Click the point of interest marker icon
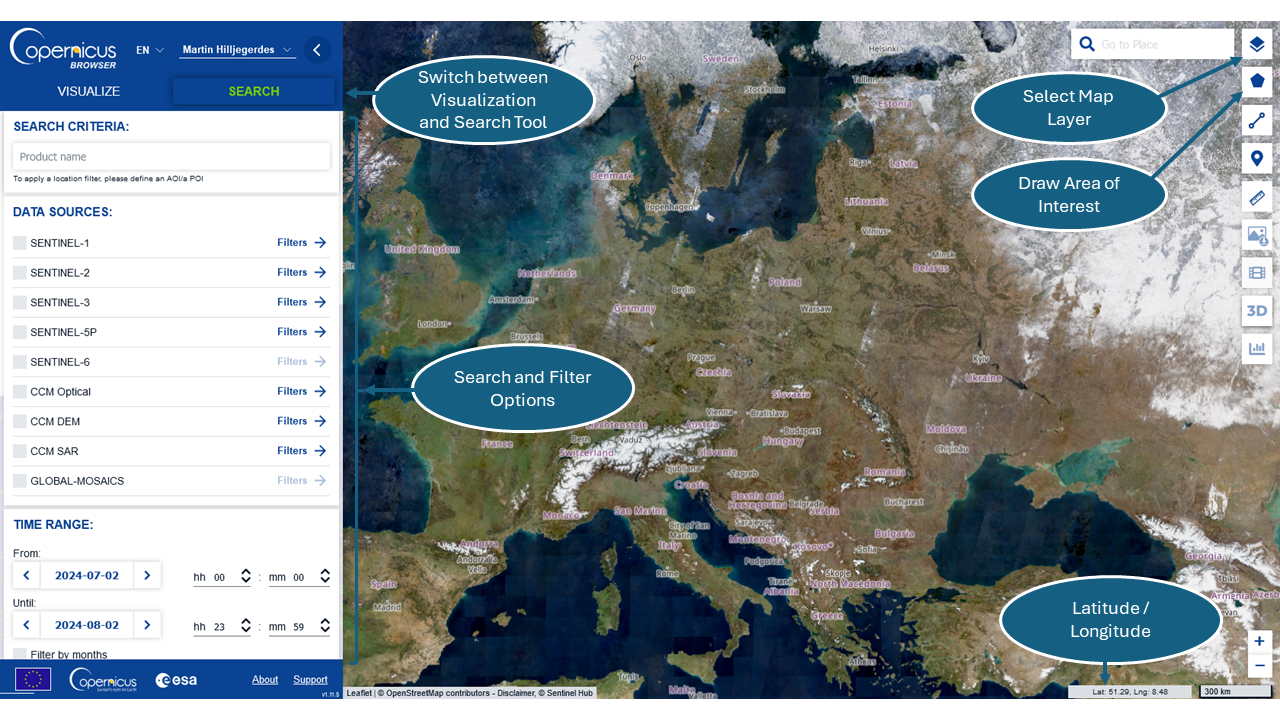The height and width of the screenshot is (720, 1280). 1257,158
